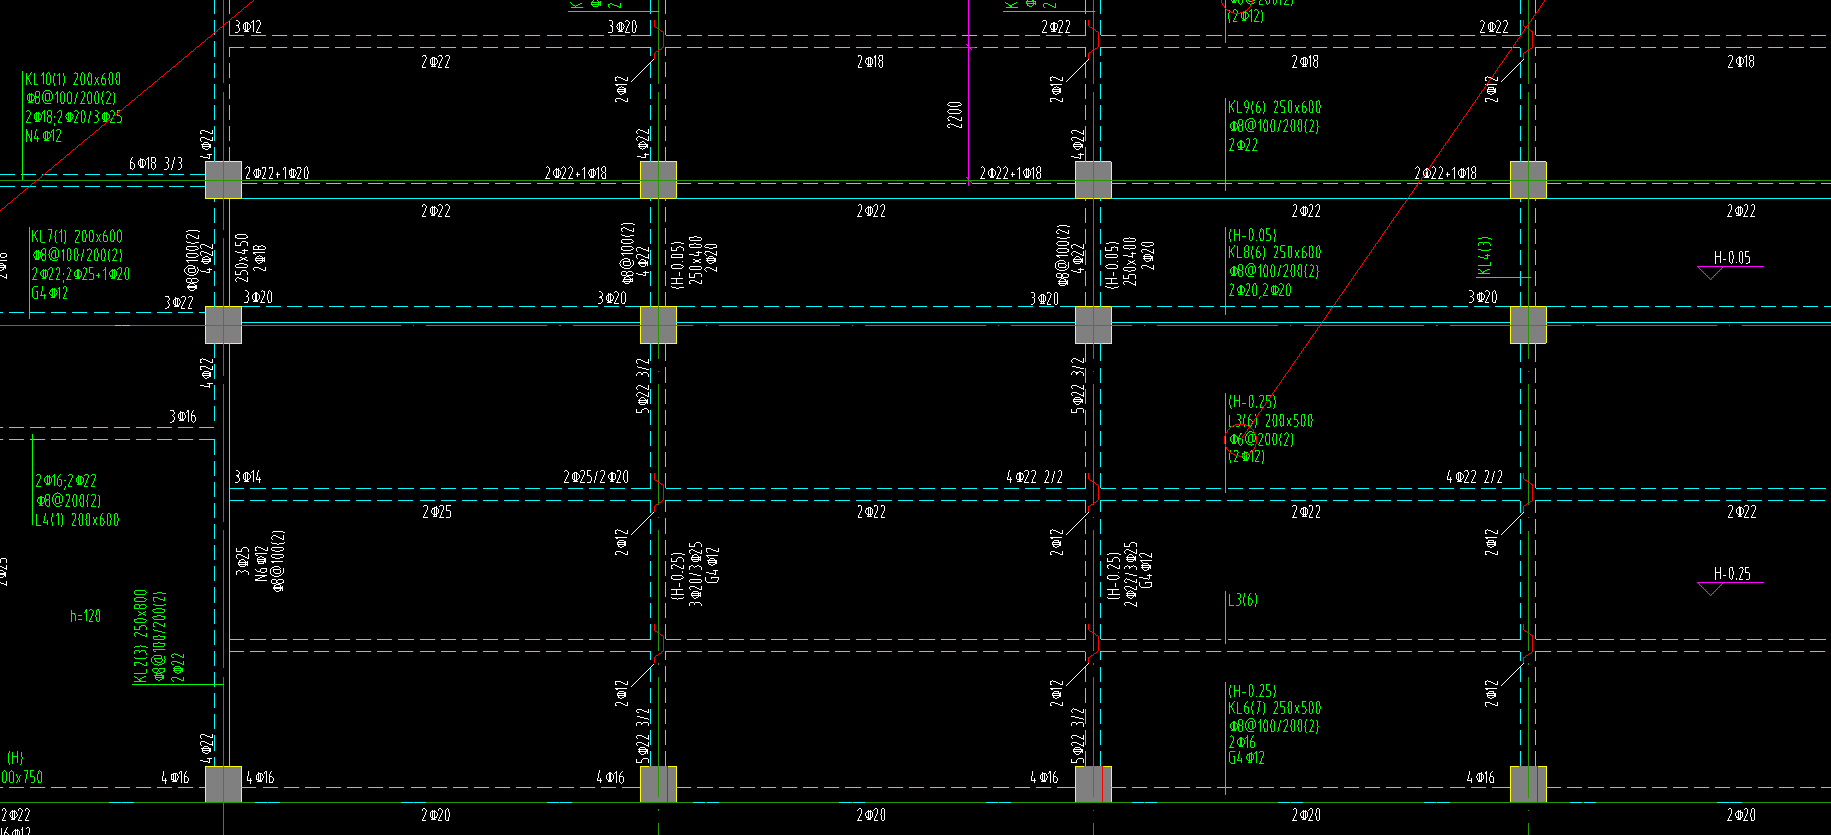Select the "KL10(1) 200x600" beam label

[73, 79]
